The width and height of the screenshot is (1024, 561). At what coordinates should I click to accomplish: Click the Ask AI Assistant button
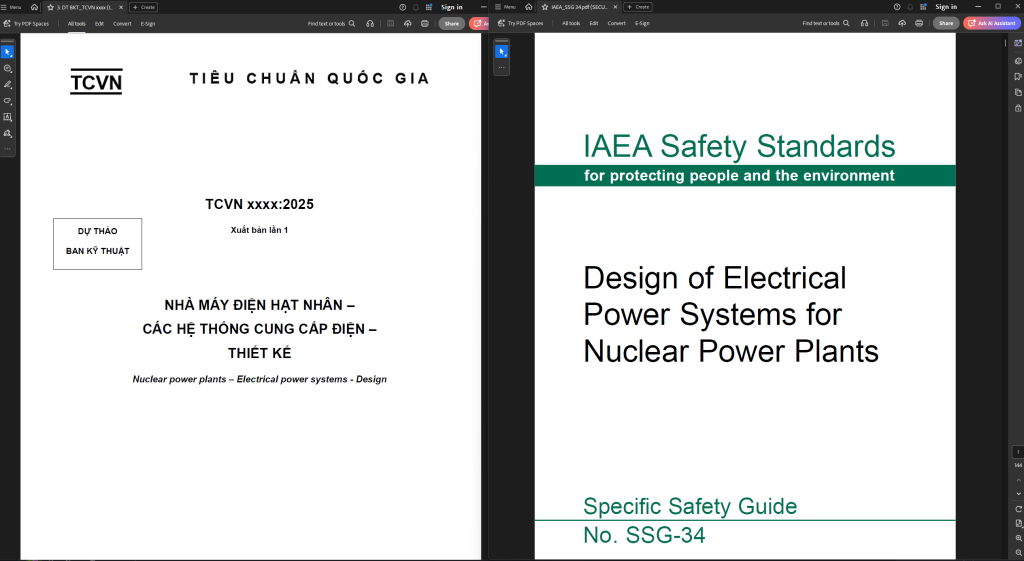click(991, 23)
